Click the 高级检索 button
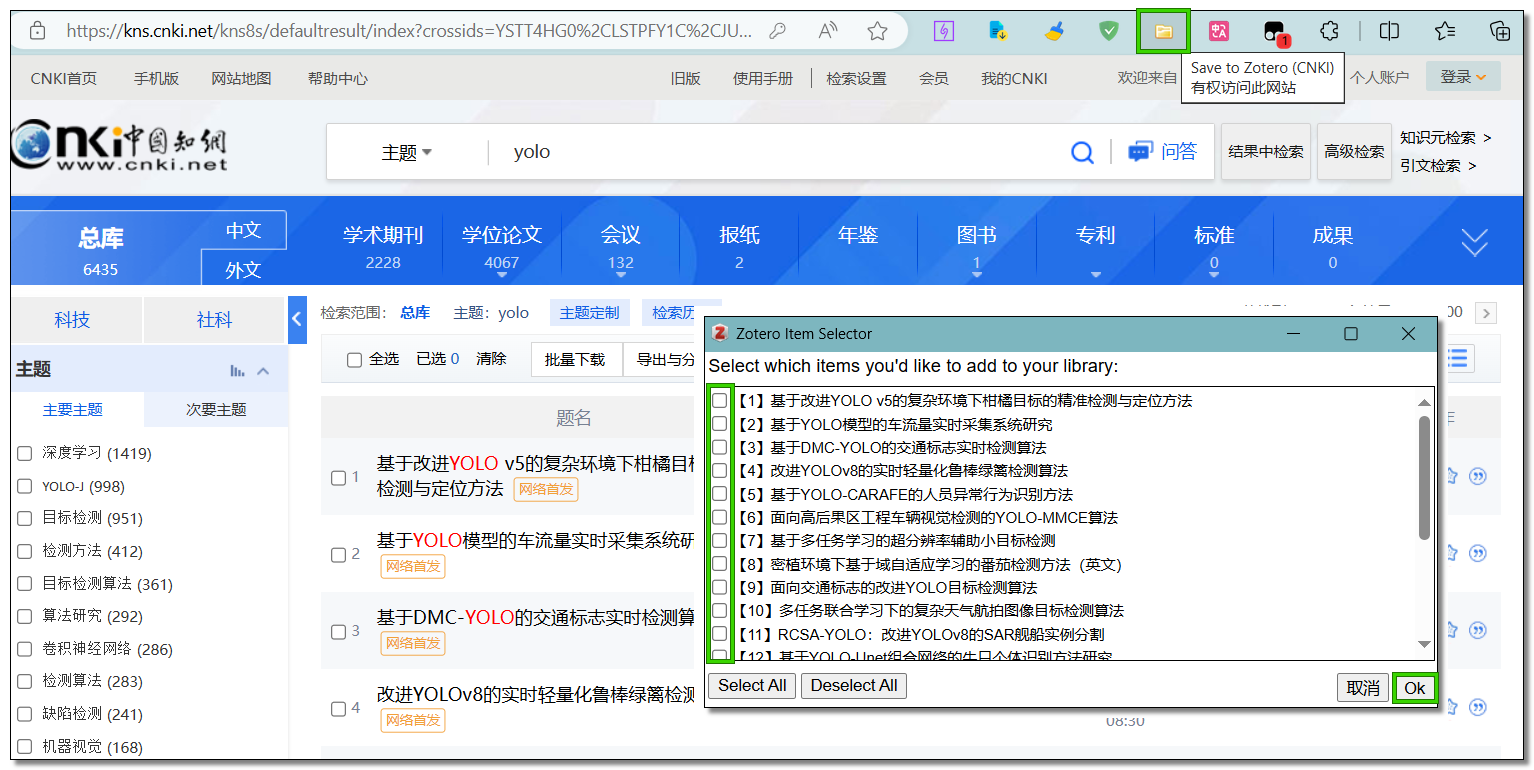The image size is (1534, 770). click(1354, 152)
